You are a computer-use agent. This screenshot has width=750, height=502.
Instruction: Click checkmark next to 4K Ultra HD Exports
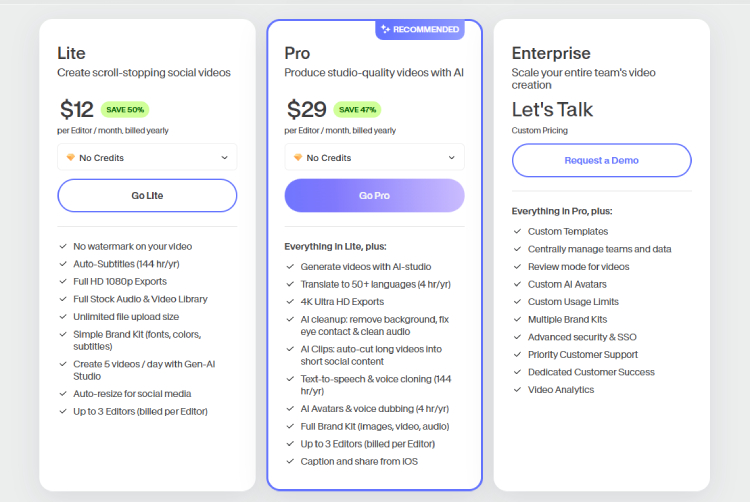[290, 302]
